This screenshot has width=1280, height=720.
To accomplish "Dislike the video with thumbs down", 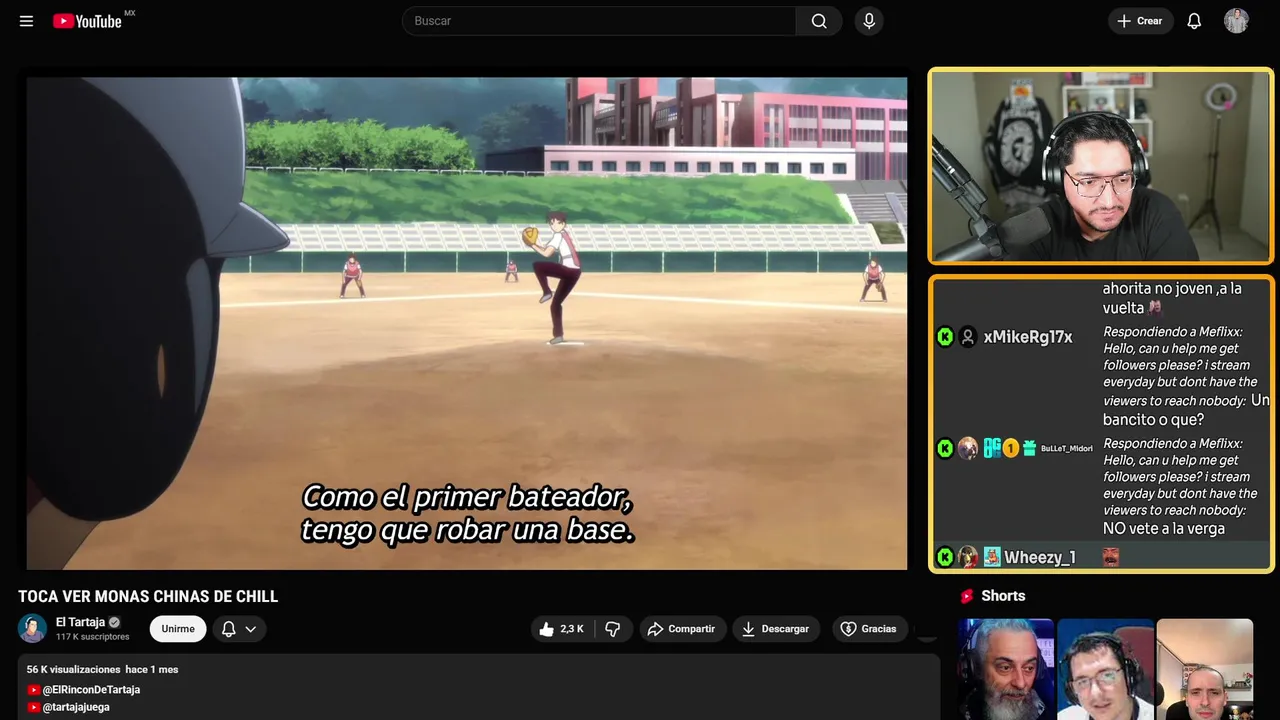I will (x=613, y=629).
